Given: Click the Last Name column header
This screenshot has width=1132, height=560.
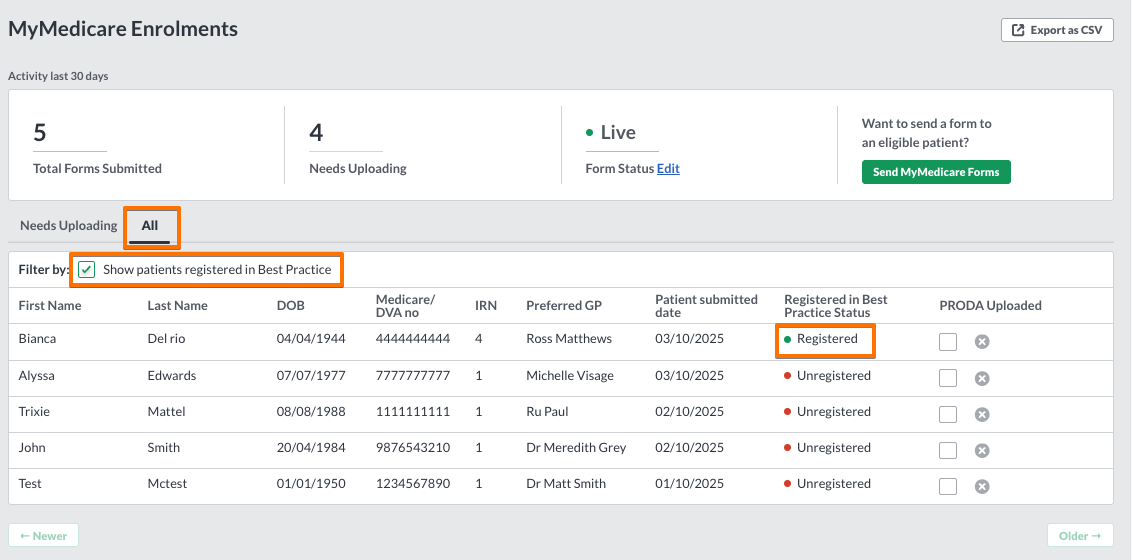Looking at the screenshot, I should click(x=178, y=305).
